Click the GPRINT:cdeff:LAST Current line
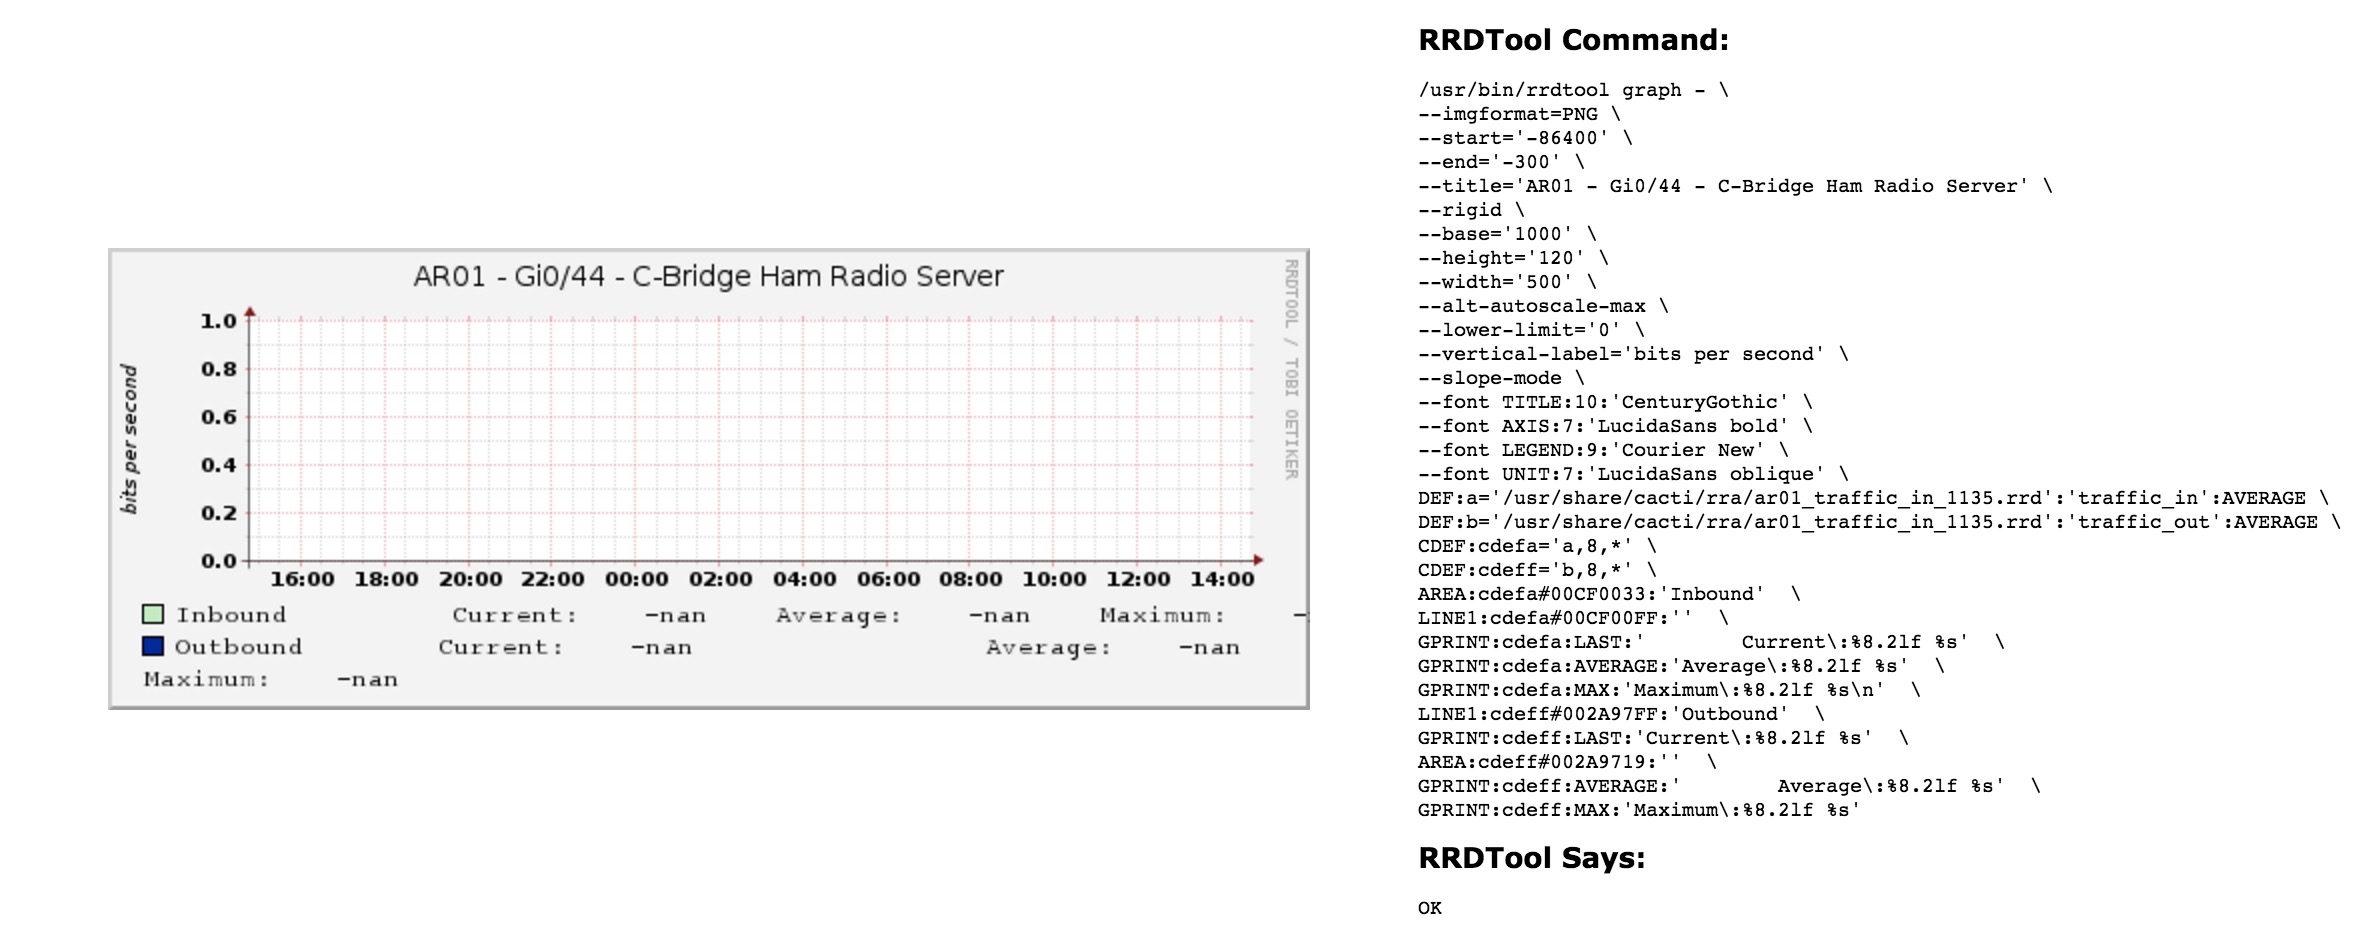This screenshot has width=2362, height=930. click(x=1663, y=738)
